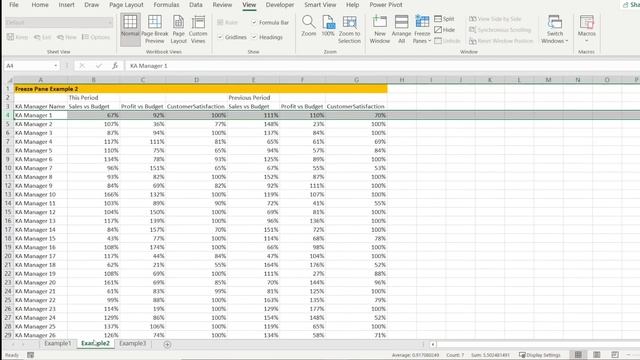Click Keep sheet view
Screen dimensions: 640x360
18,37
